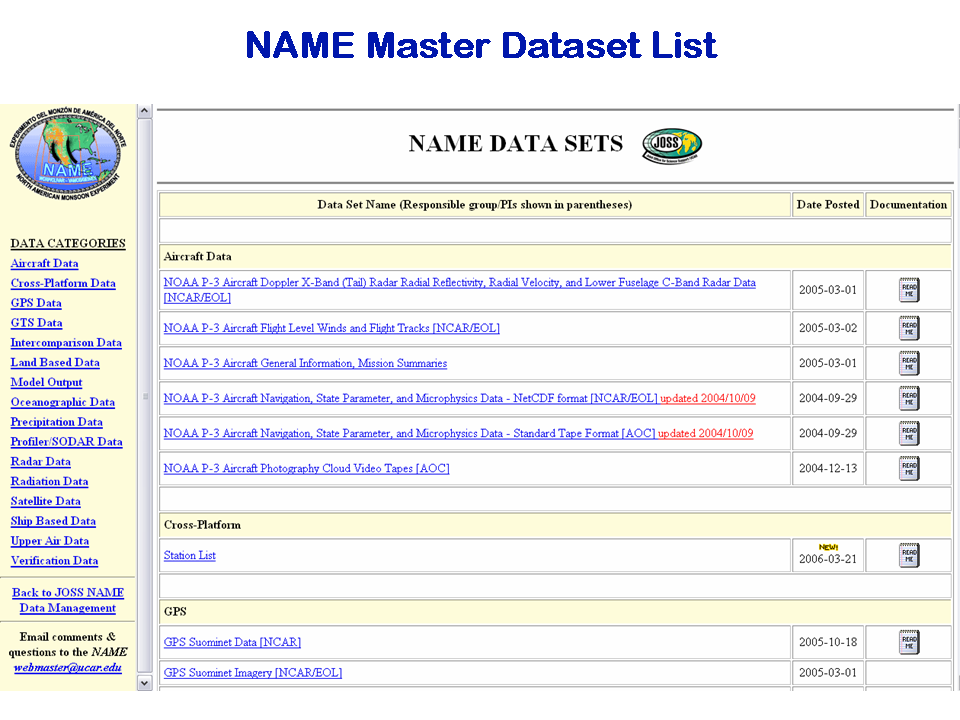The width and height of the screenshot is (960, 720).
Task: Click the sidebar vertical scrollbar track
Action: click(x=144, y=397)
